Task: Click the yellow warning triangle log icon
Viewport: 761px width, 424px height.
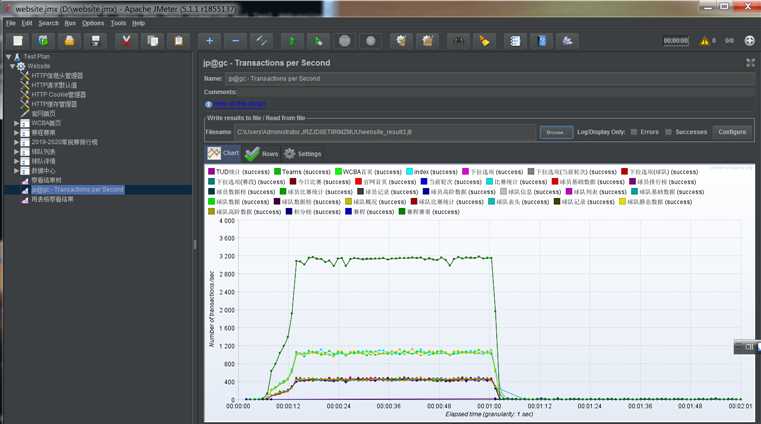Action: [704, 41]
